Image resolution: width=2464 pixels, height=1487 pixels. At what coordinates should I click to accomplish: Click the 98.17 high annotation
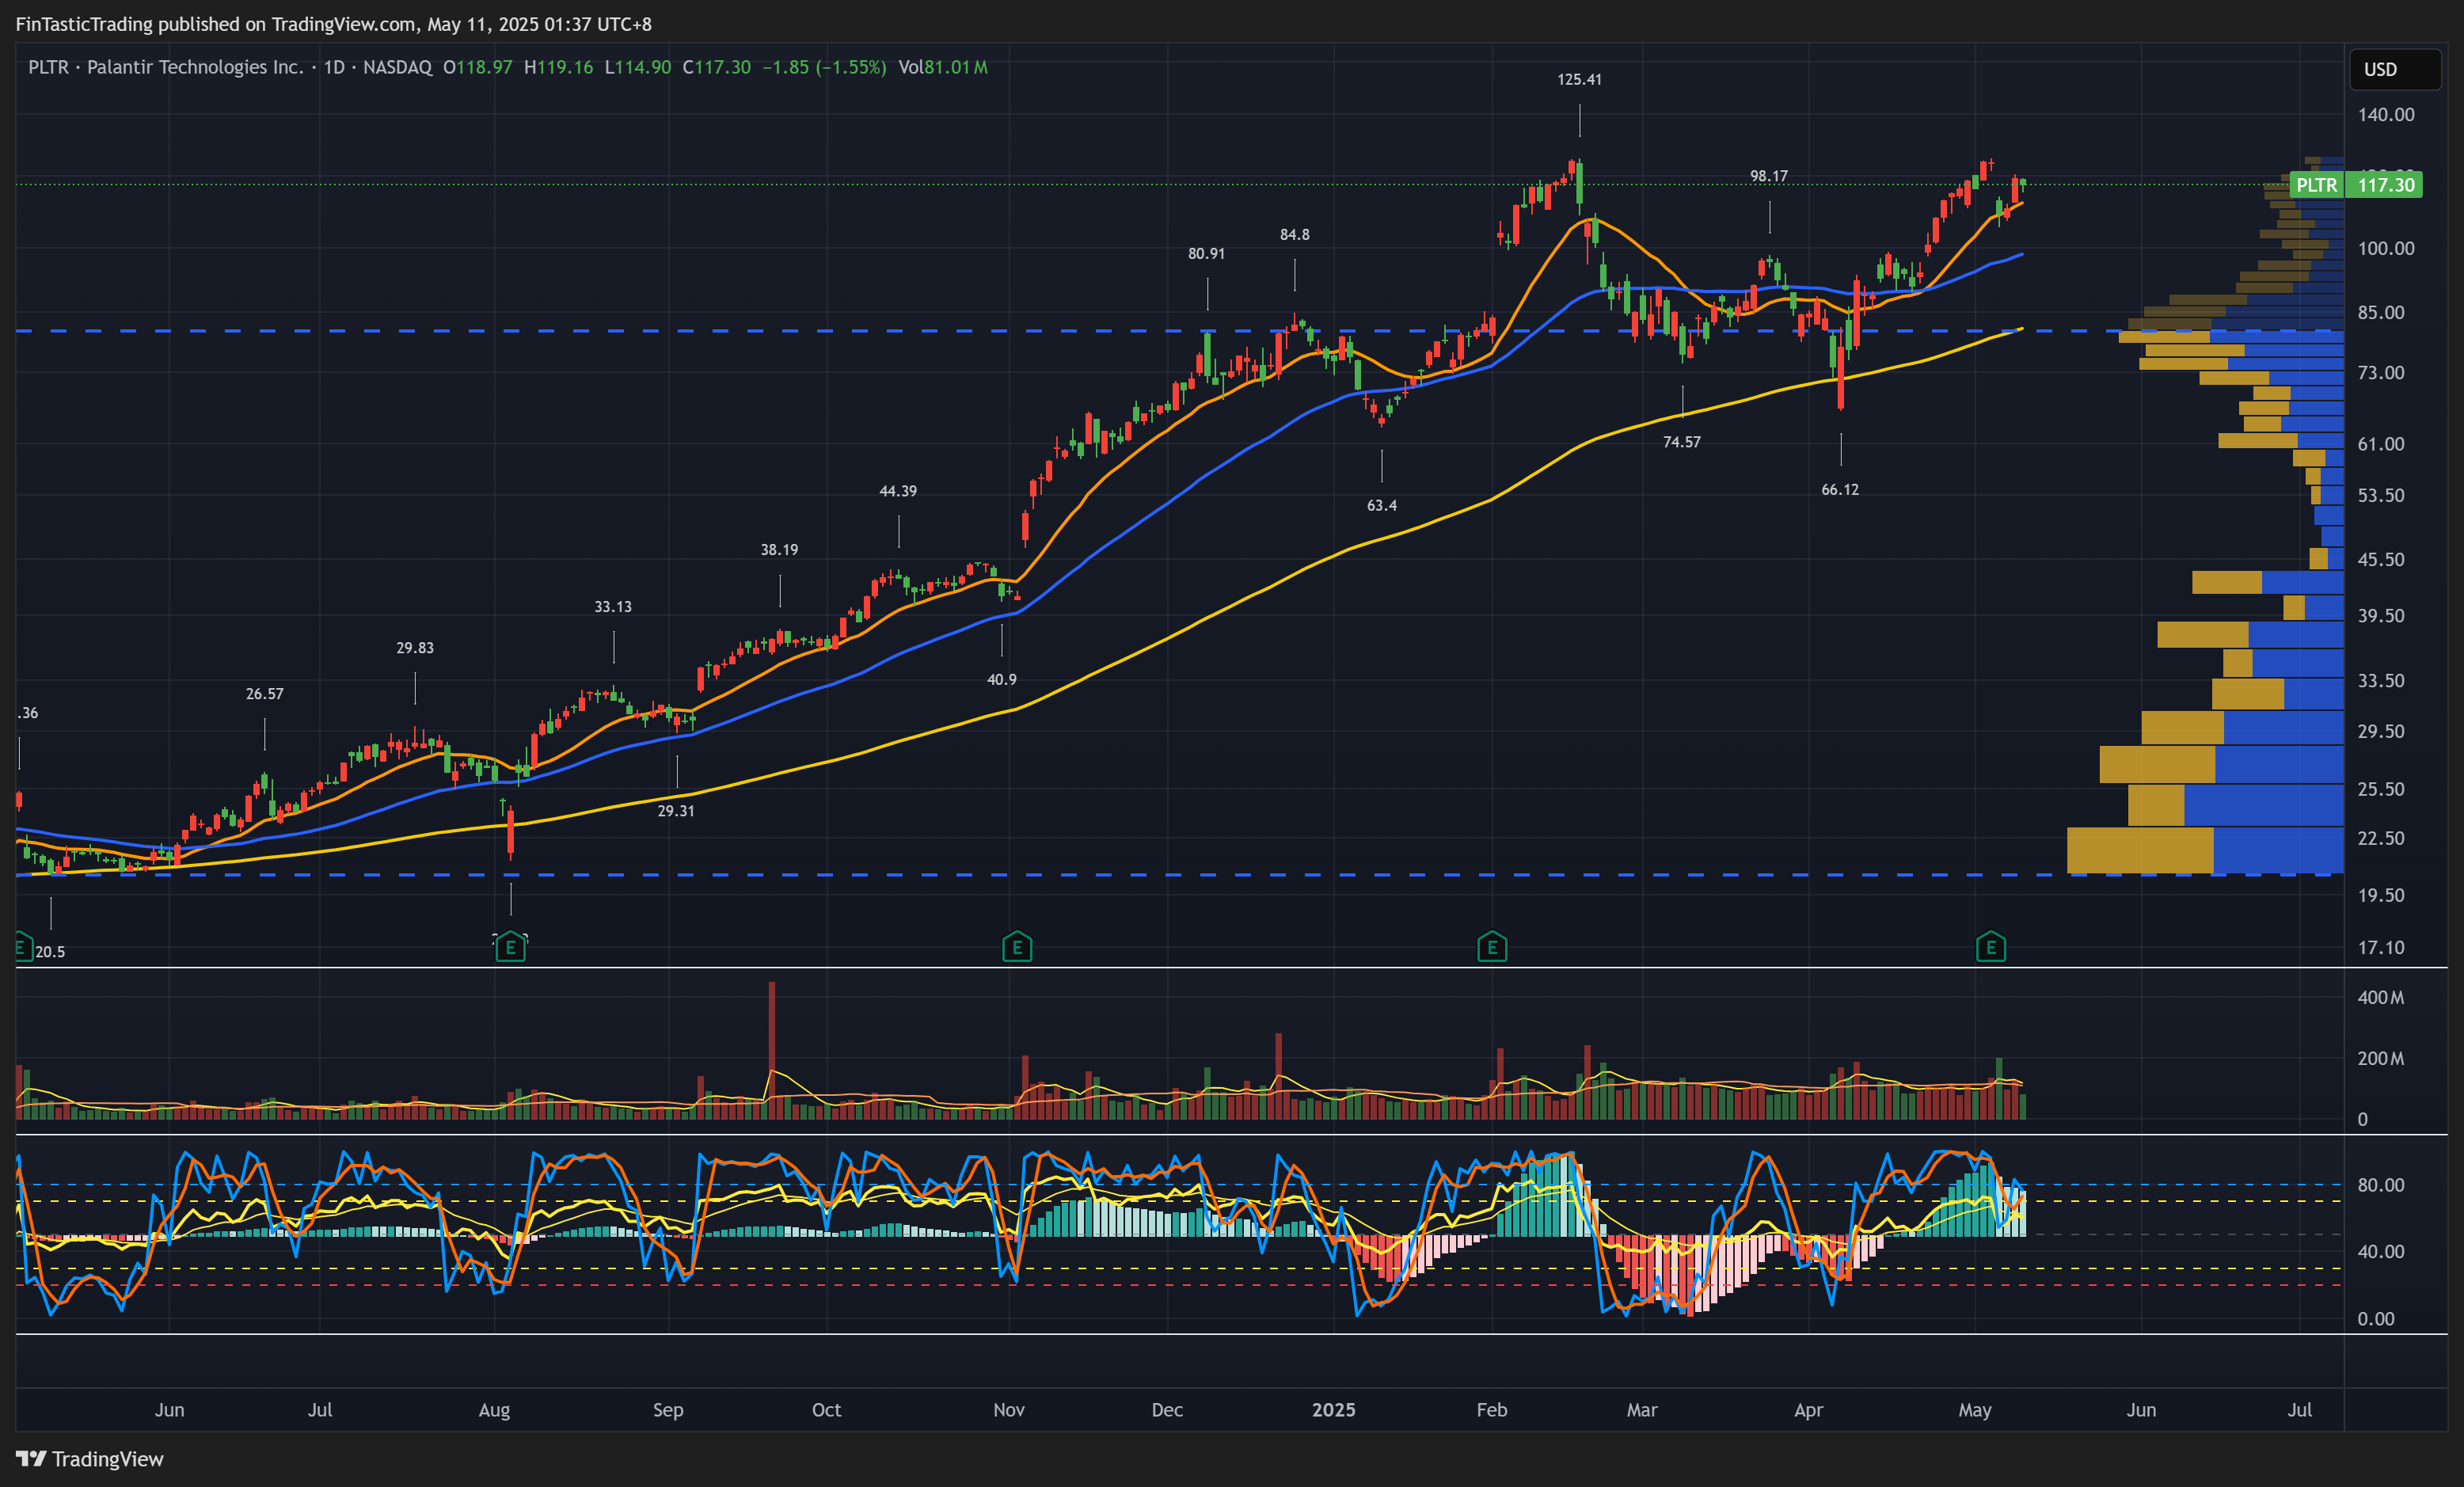click(x=1769, y=176)
